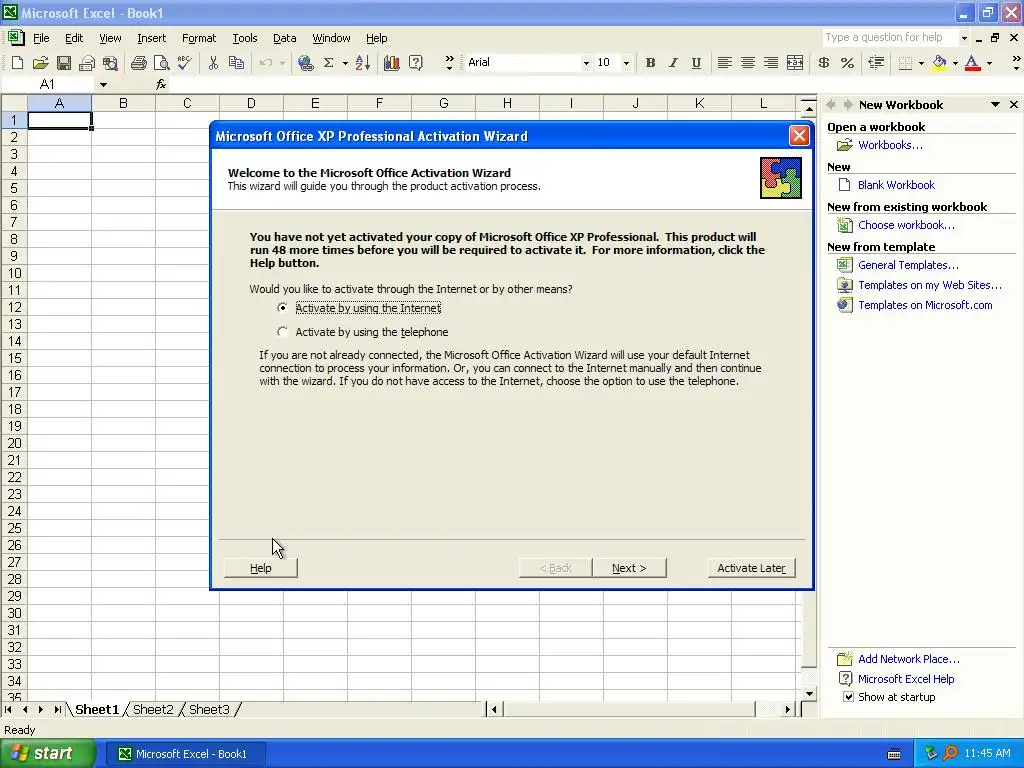The height and width of the screenshot is (768, 1024).
Task: Apply Currency style dollar icon
Action: tap(824, 63)
